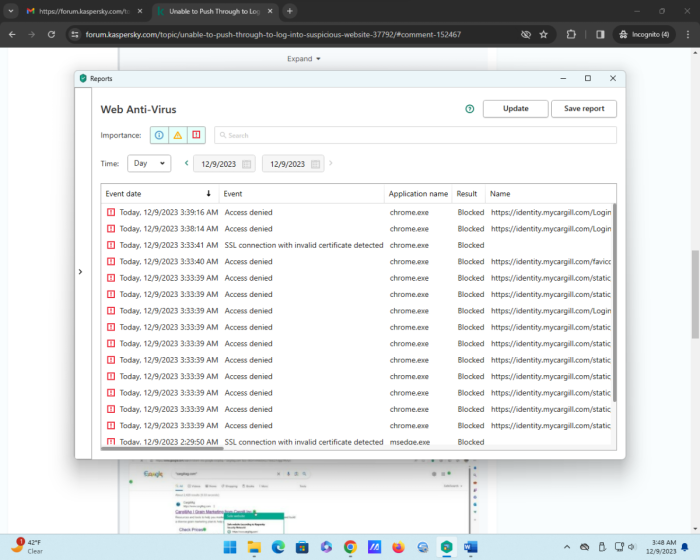The height and width of the screenshot is (560, 700).
Task: Open the start date calendar picker
Action: [246, 164]
